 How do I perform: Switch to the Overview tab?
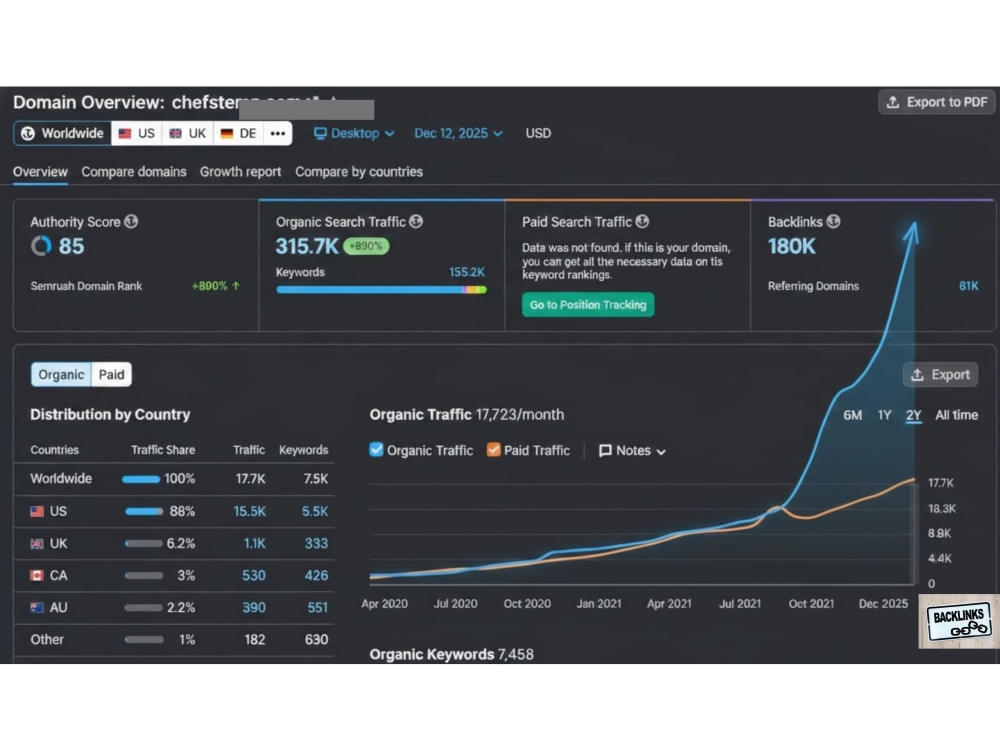[x=40, y=172]
